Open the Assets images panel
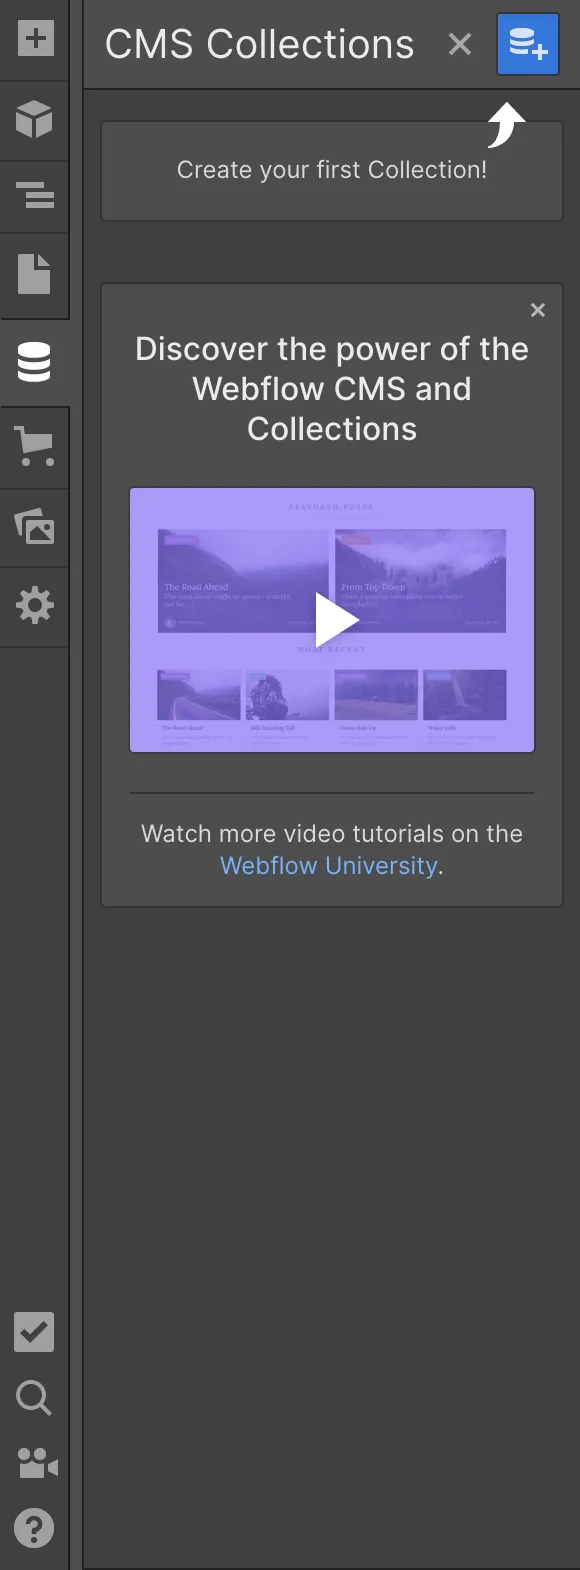Viewport: 580px width, 1570px height. tap(34, 526)
